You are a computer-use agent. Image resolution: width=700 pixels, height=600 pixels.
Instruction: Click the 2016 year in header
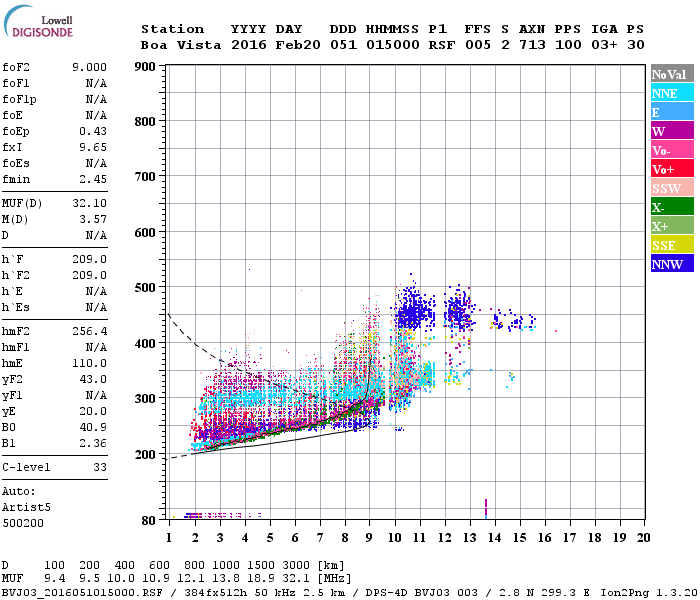pyautogui.click(x=249, y=45)
